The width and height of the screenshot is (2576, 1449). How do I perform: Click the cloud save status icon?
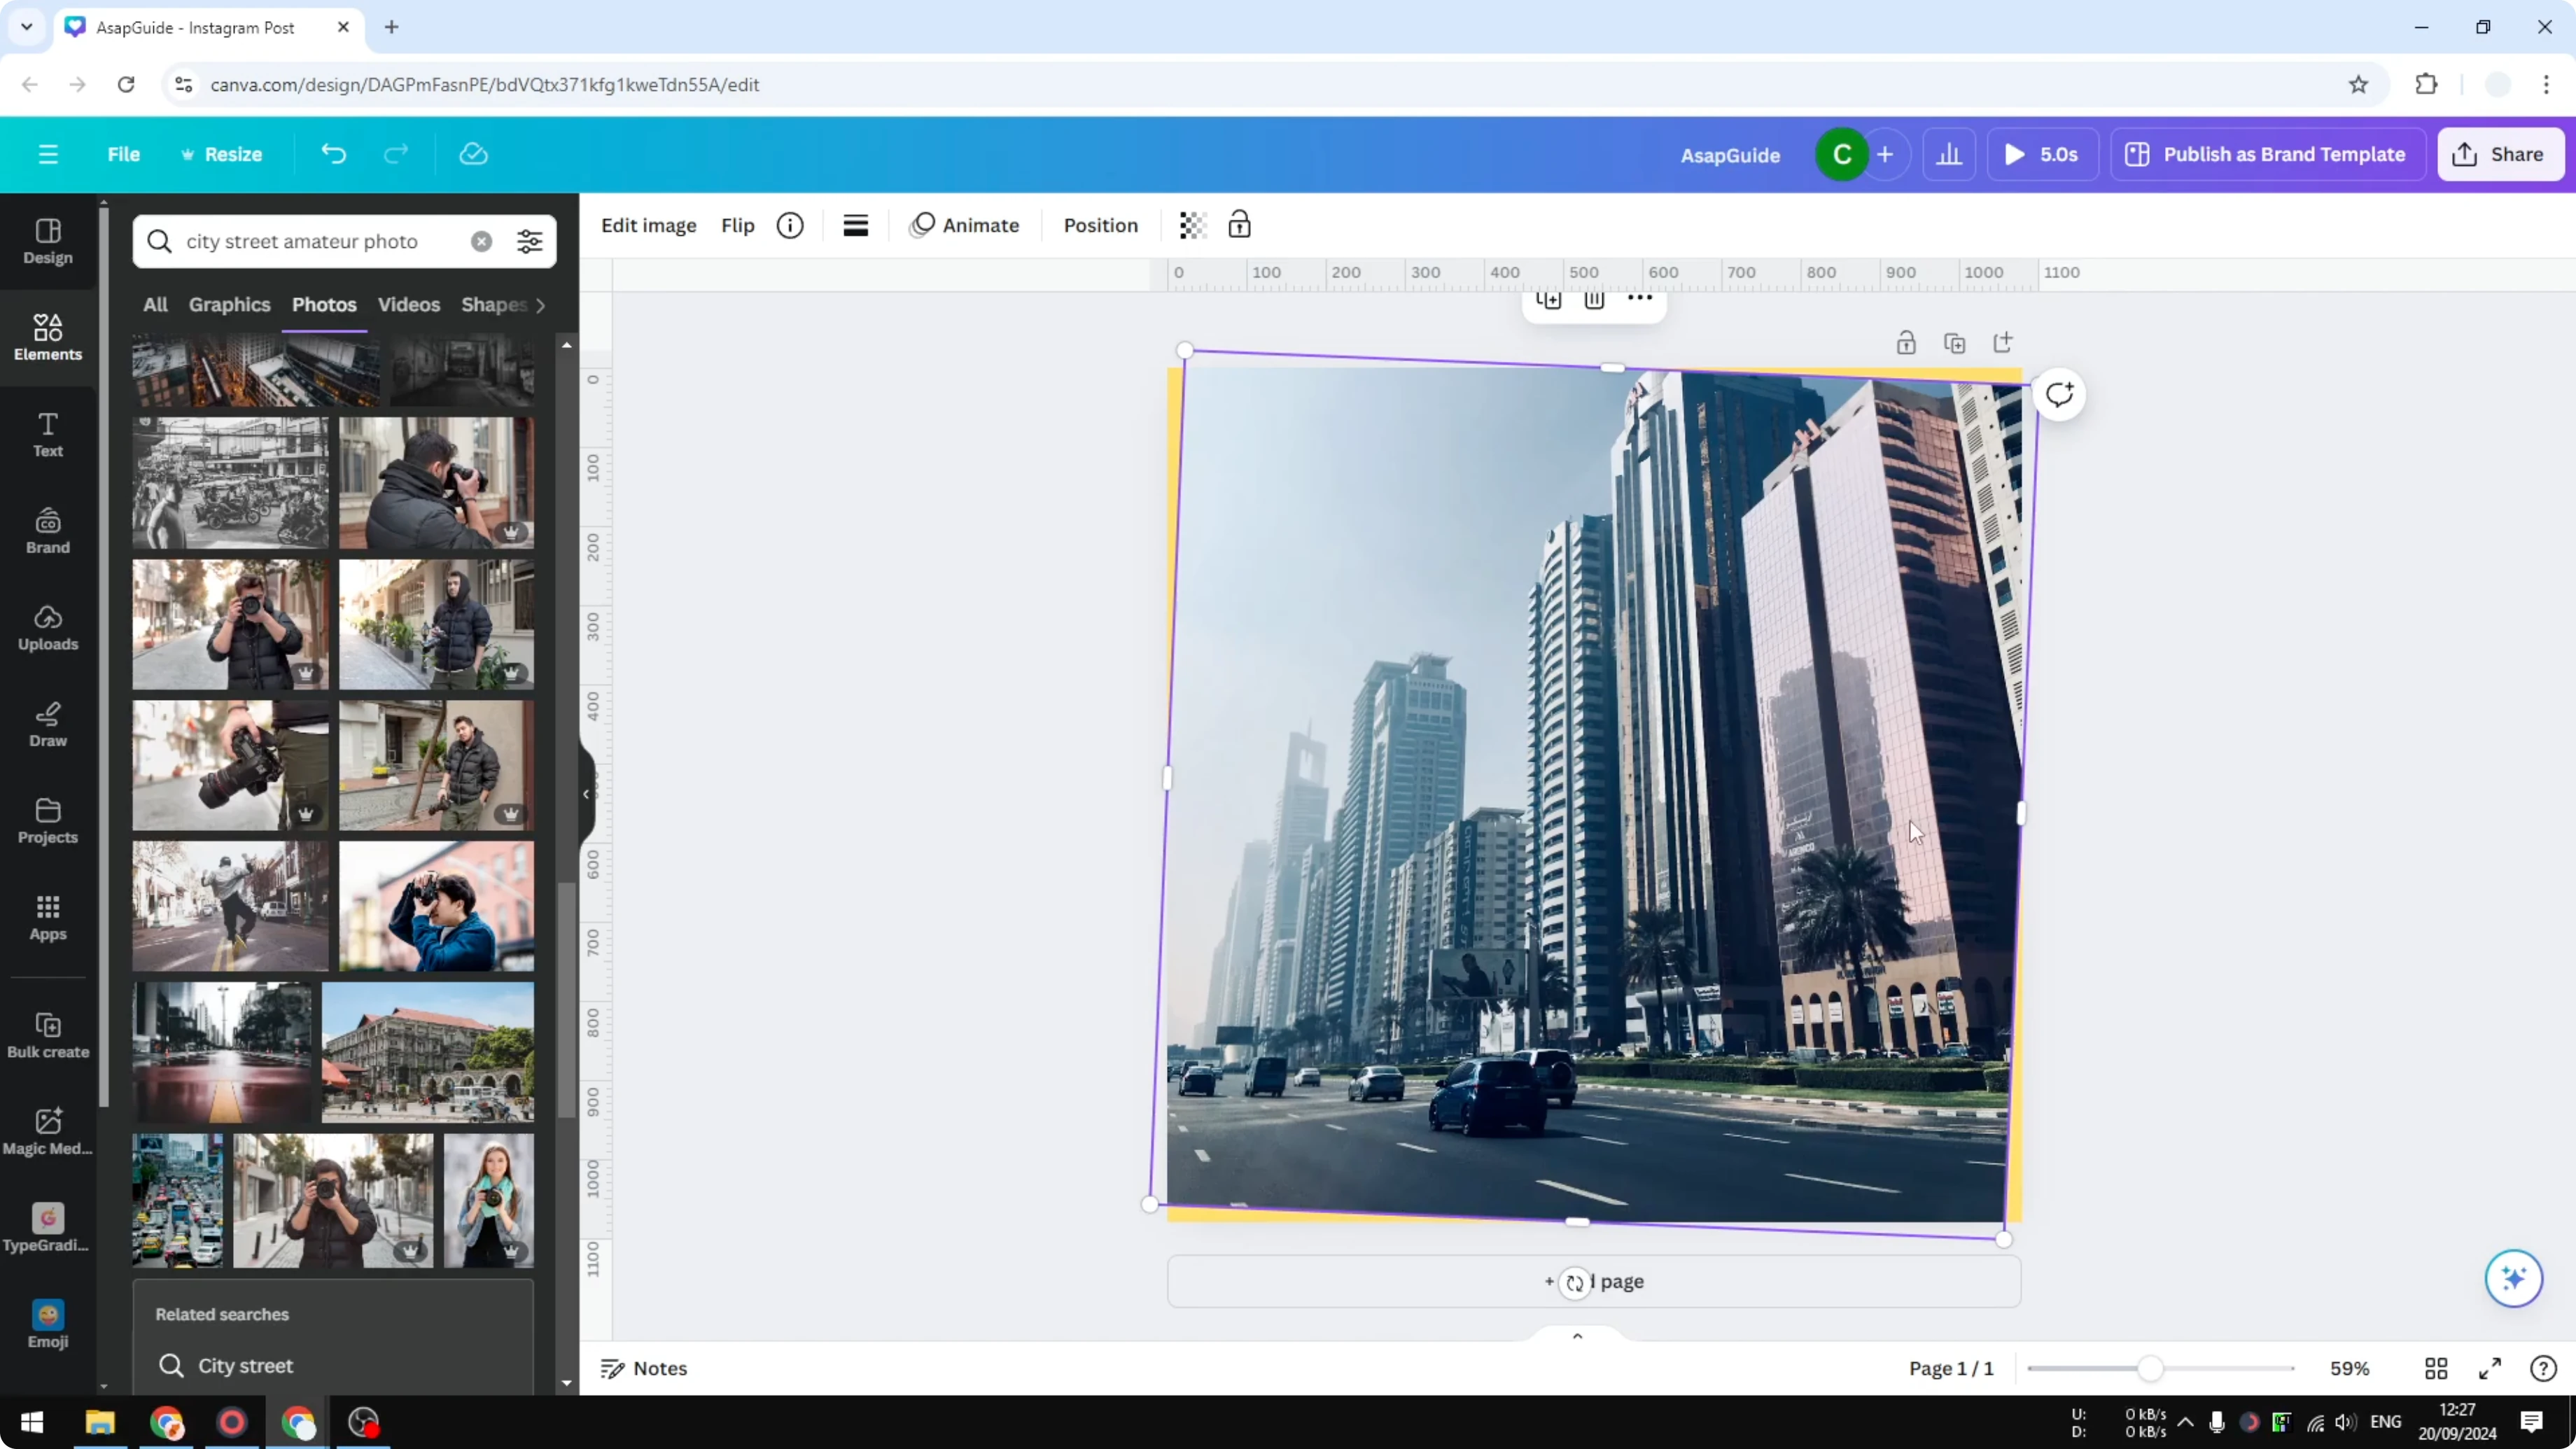point(473,154)
